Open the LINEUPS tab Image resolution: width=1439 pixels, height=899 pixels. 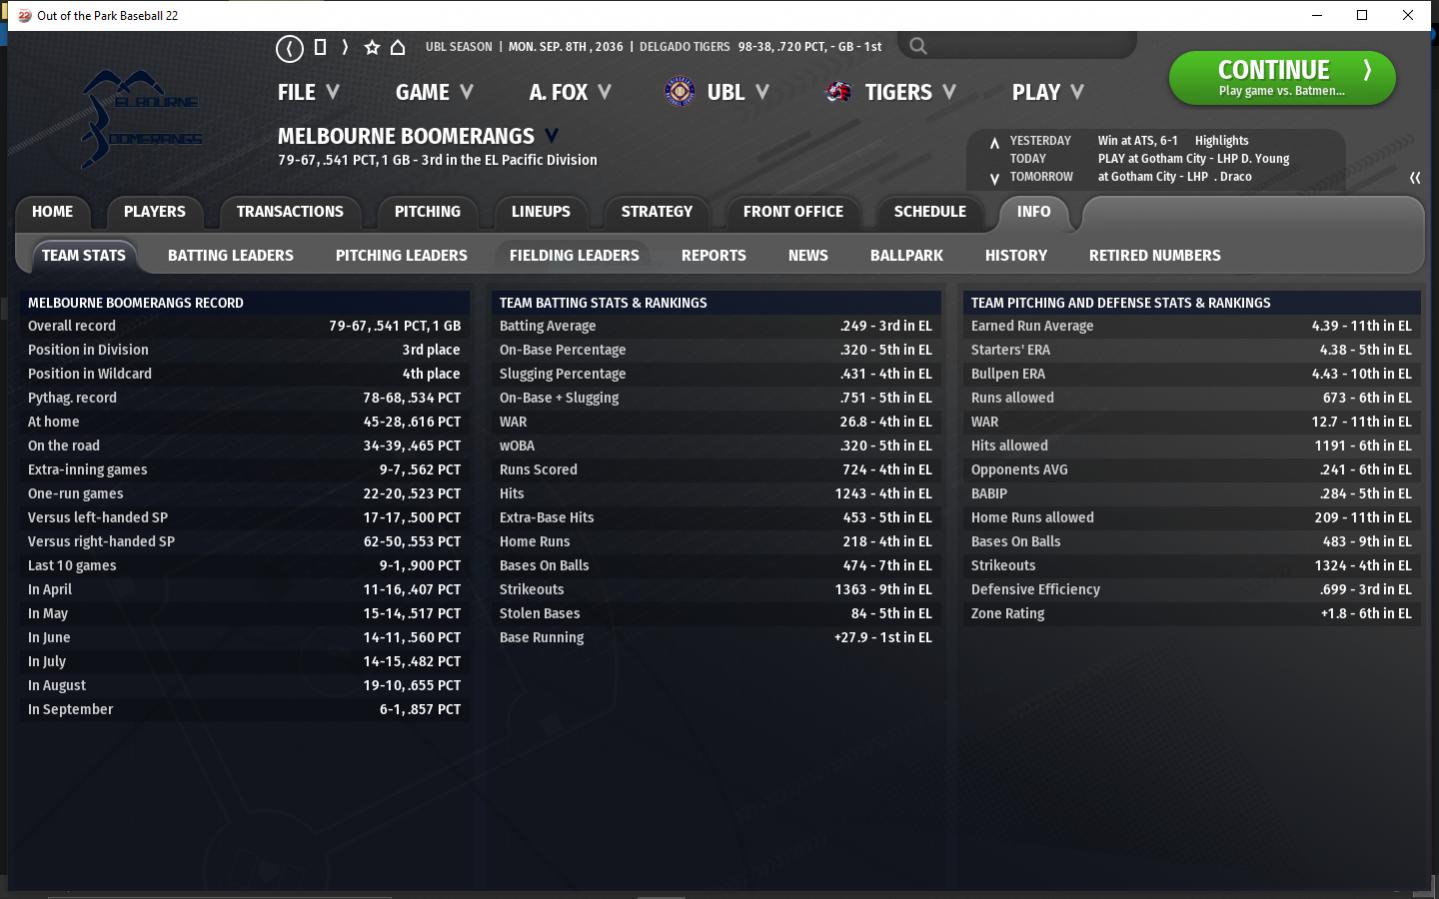coord(541,212)
